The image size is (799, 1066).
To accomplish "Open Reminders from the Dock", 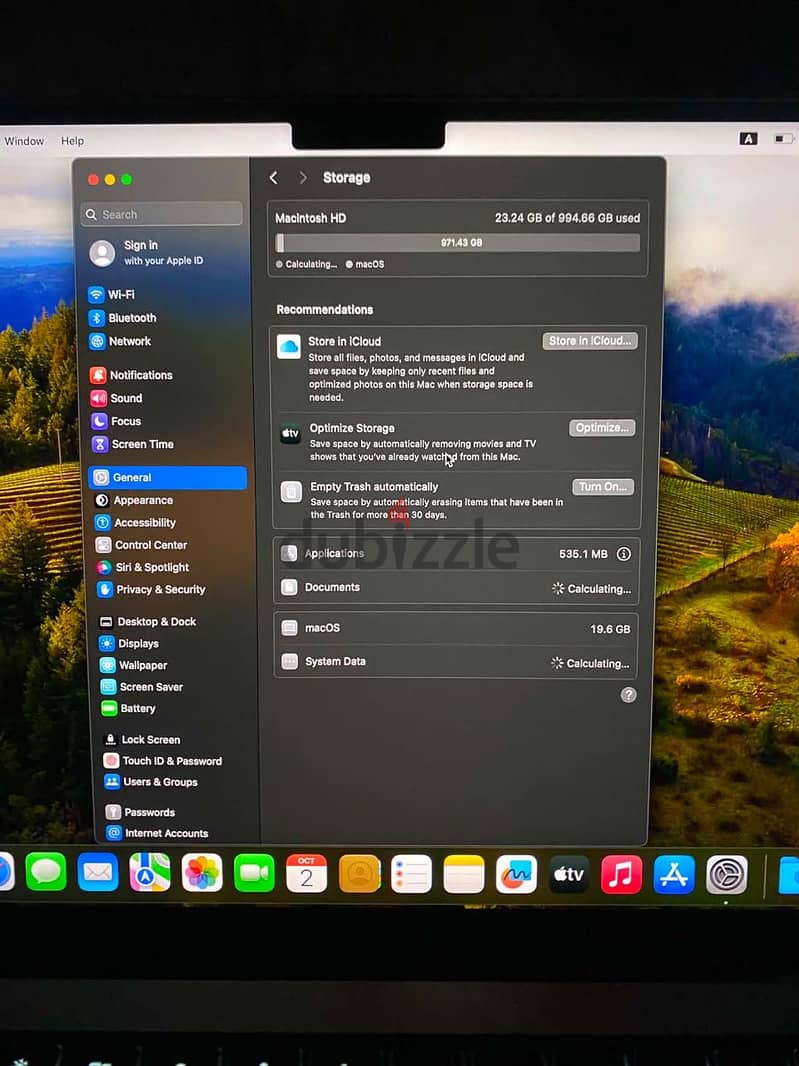I will coord(411,874).
